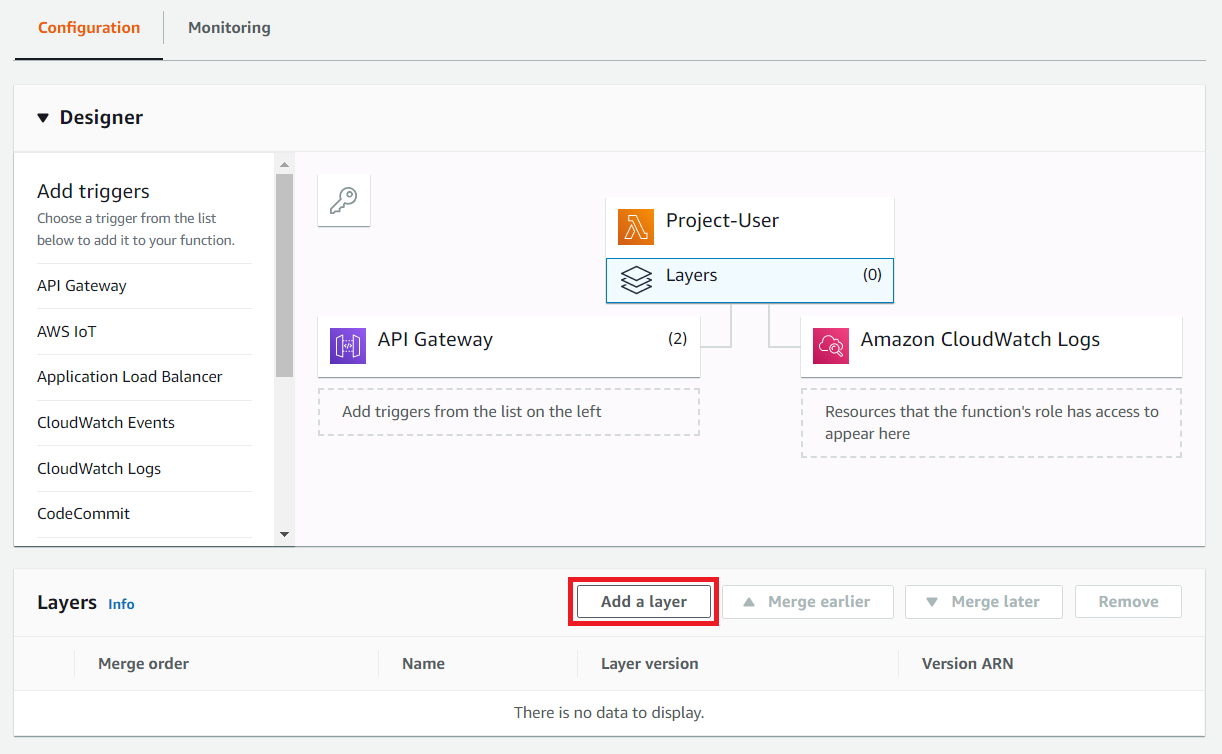Screen dimensions: 1222x754
Task: Click the Amazon CloudWatch Logs icon
Action: pos(831,346)
